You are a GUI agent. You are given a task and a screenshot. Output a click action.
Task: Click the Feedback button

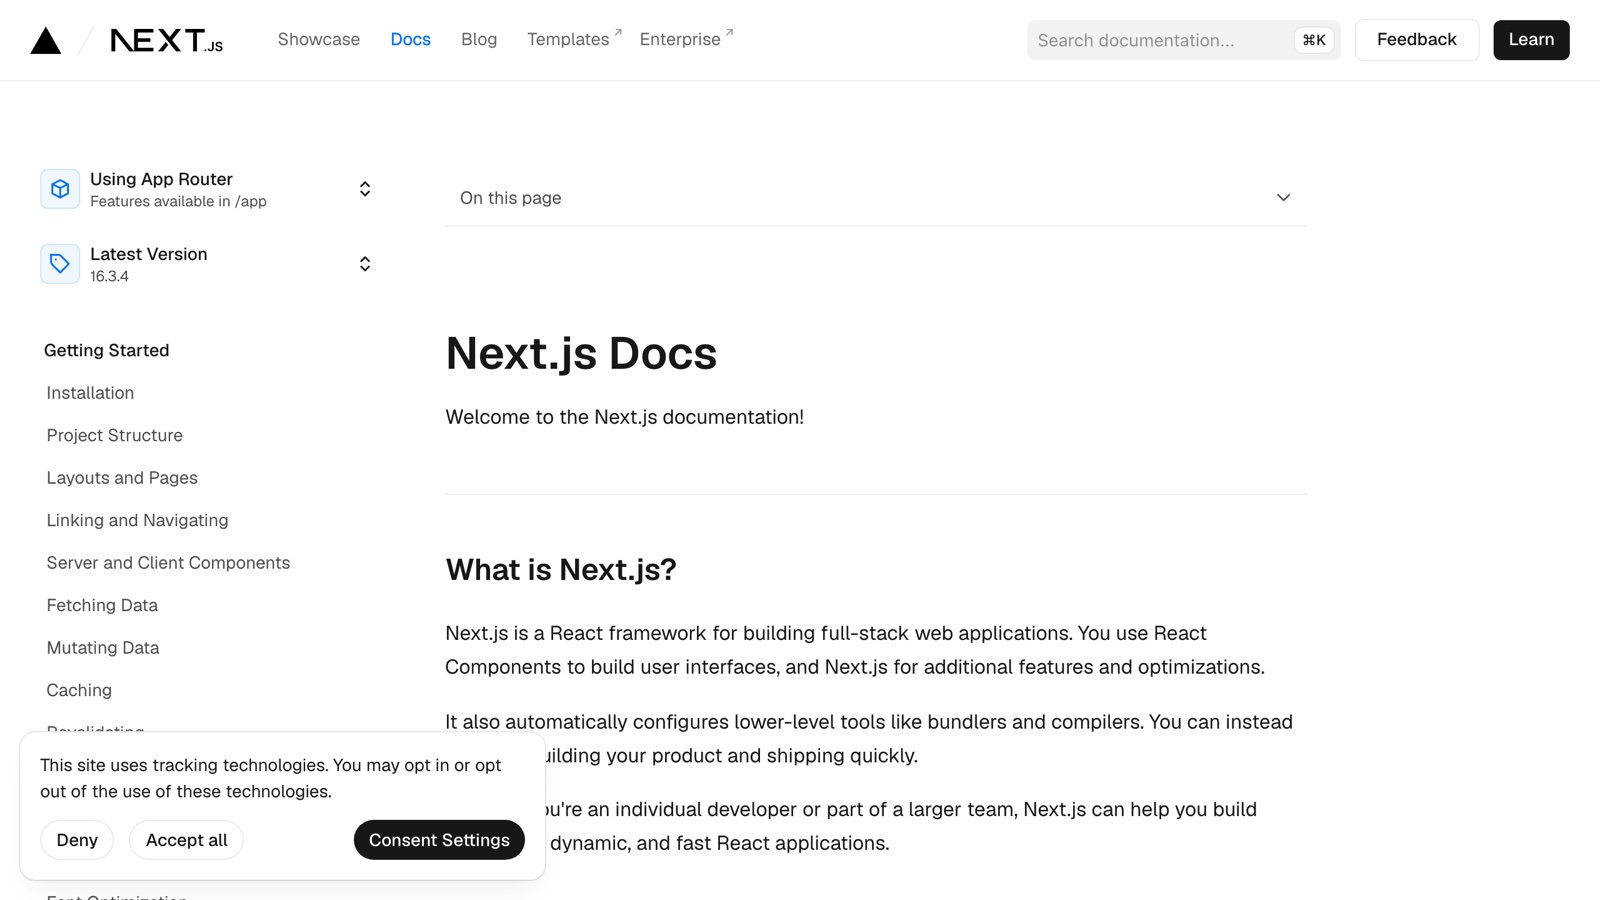point(1416,40)
